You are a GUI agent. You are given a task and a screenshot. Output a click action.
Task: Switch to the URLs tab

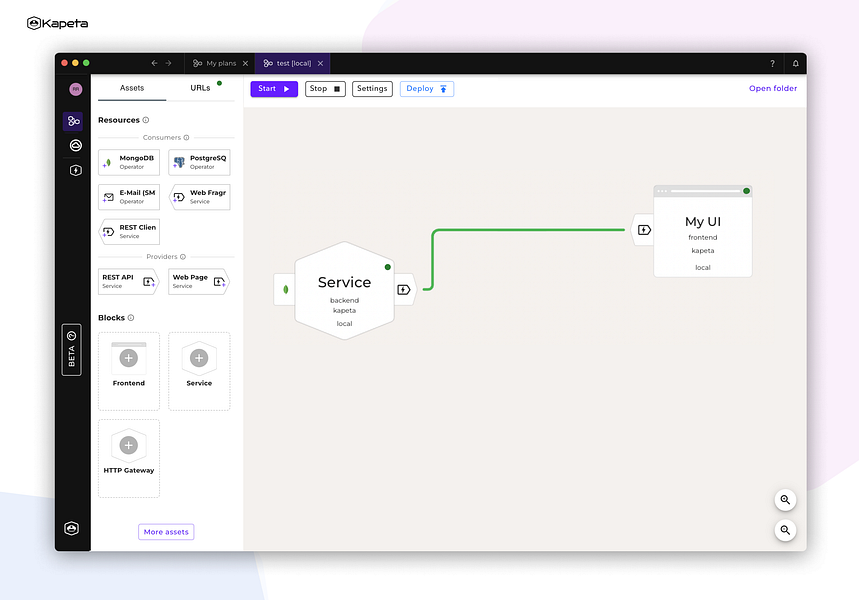tap(200, 88)
